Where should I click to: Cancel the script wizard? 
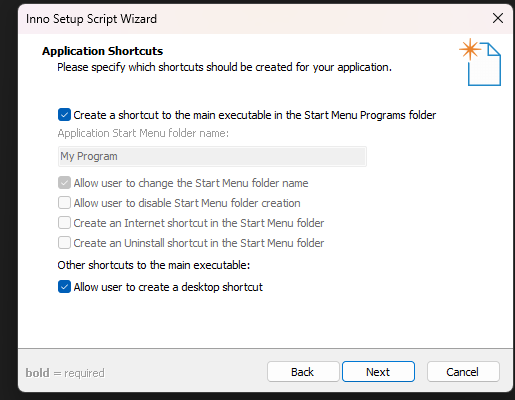[x=463, y=372]
